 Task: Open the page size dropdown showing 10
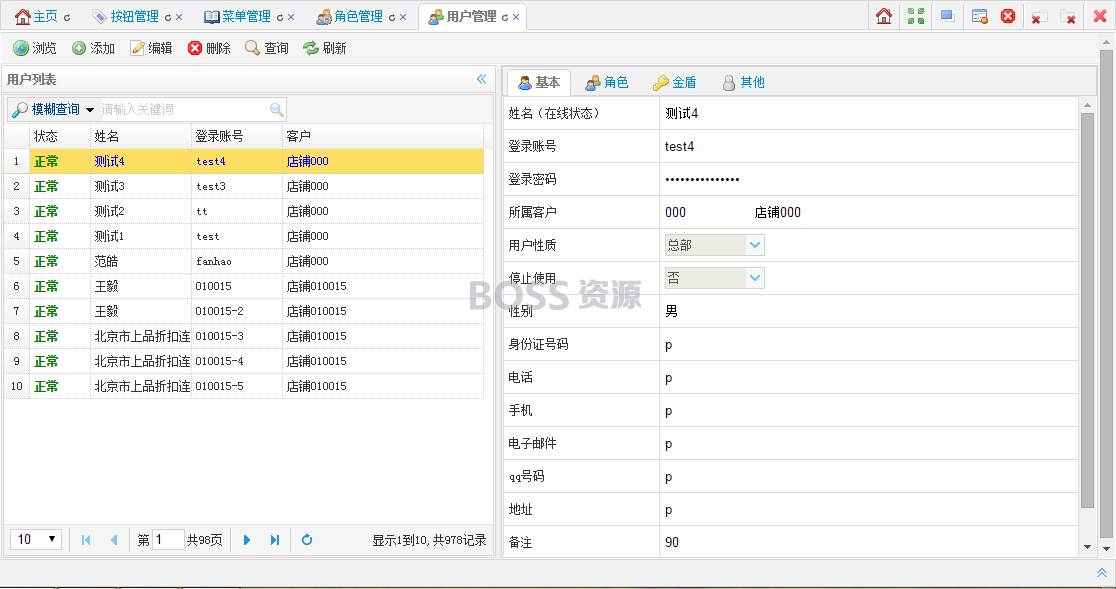[36, 539]
